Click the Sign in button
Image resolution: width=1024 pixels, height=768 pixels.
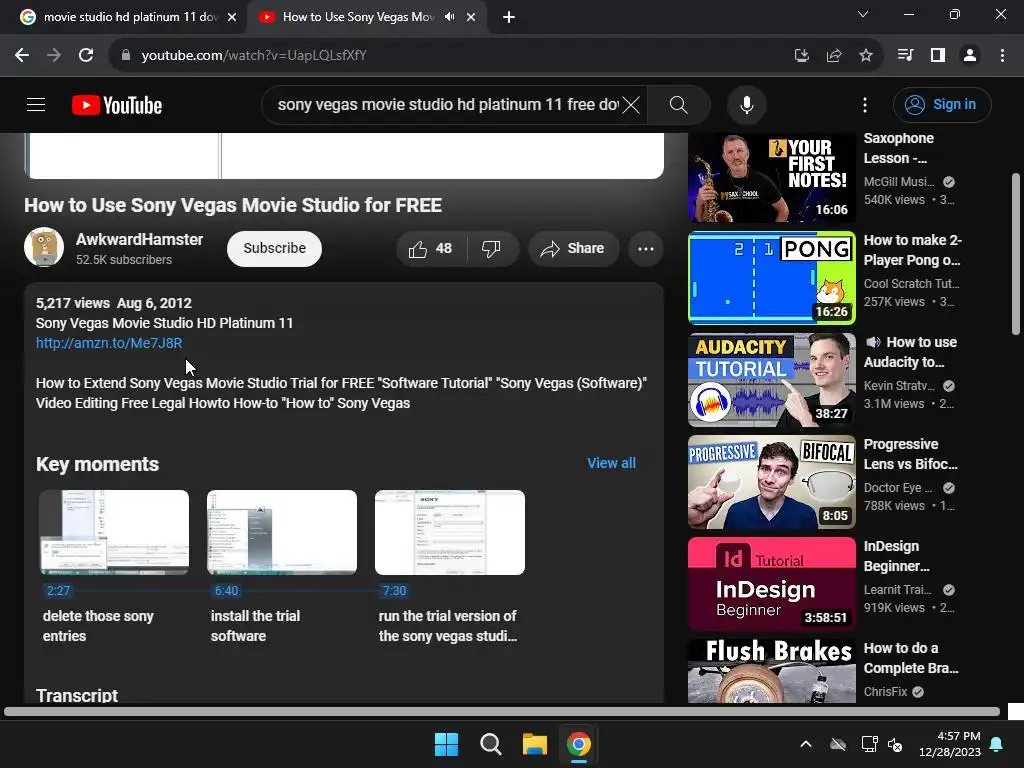942,104
